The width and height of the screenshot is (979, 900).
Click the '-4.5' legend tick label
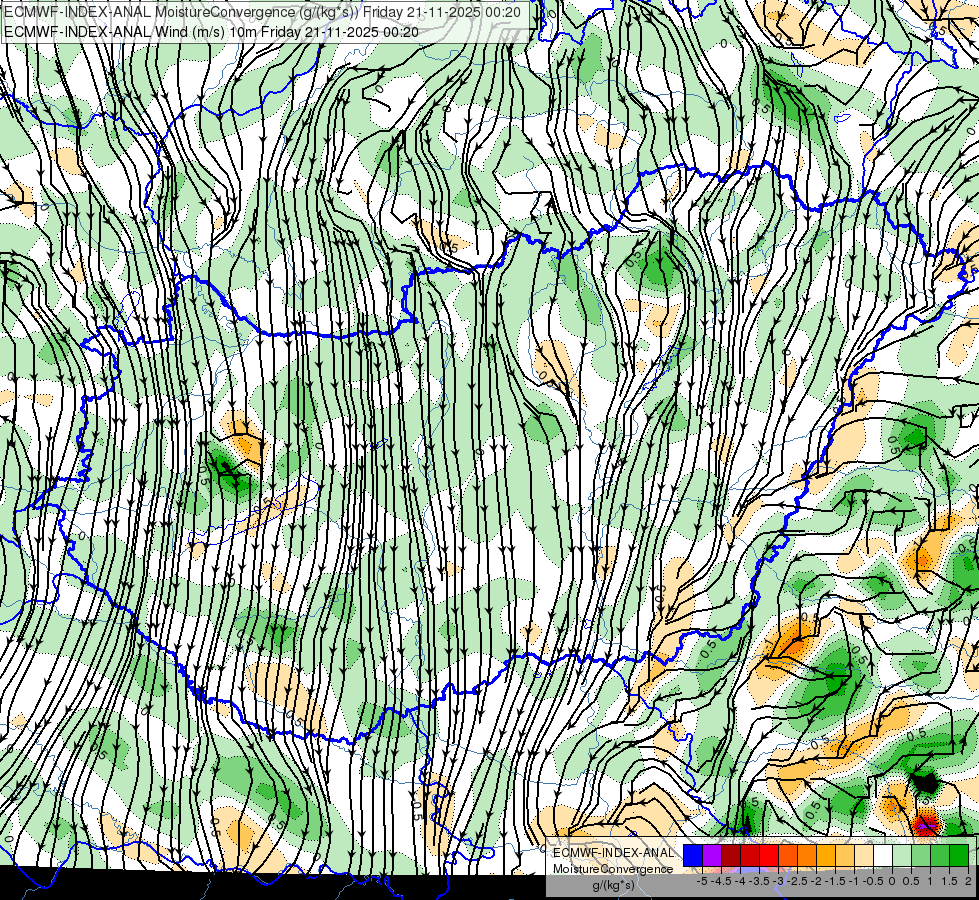click(x=721, y=881)
